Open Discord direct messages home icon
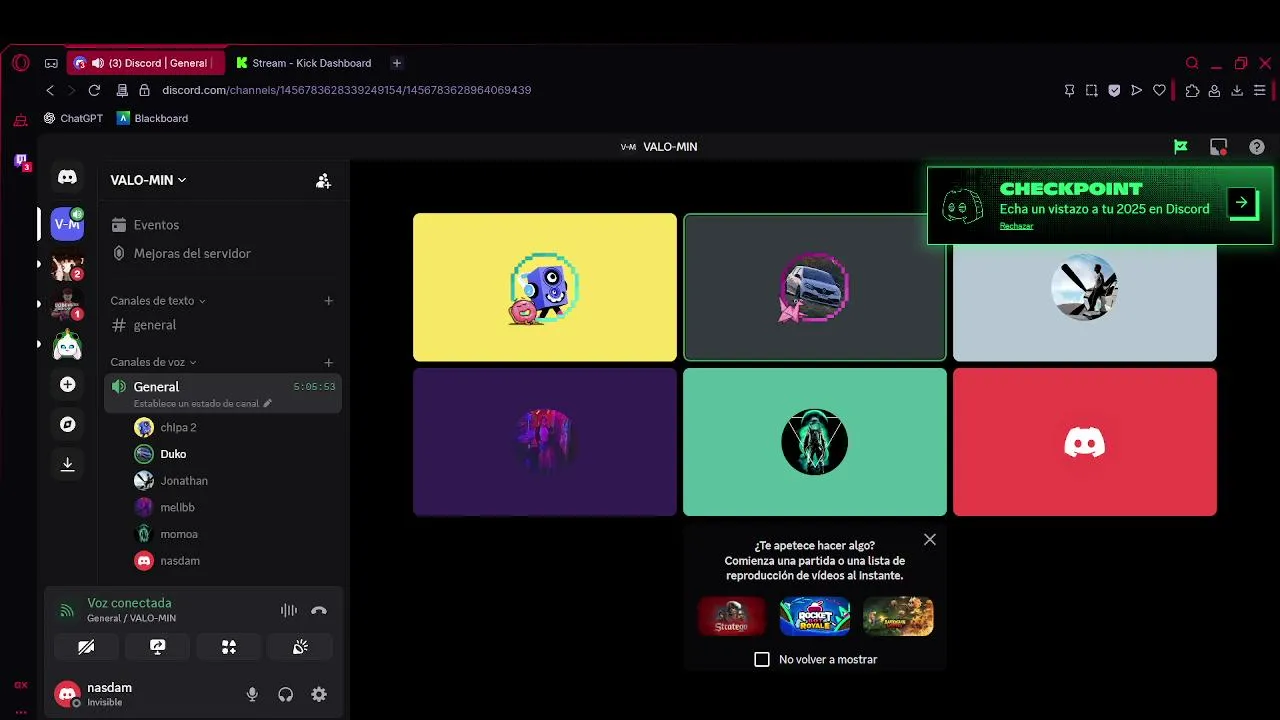Viewport: 1280px width, 720px height. 67,177
